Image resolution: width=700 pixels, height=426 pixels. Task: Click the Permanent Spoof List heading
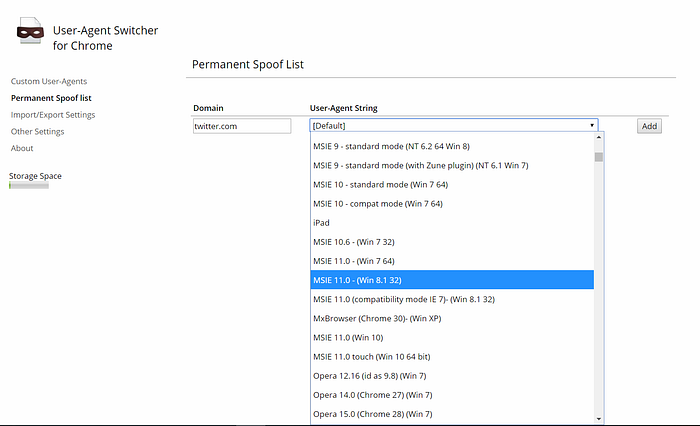point(248,64)
